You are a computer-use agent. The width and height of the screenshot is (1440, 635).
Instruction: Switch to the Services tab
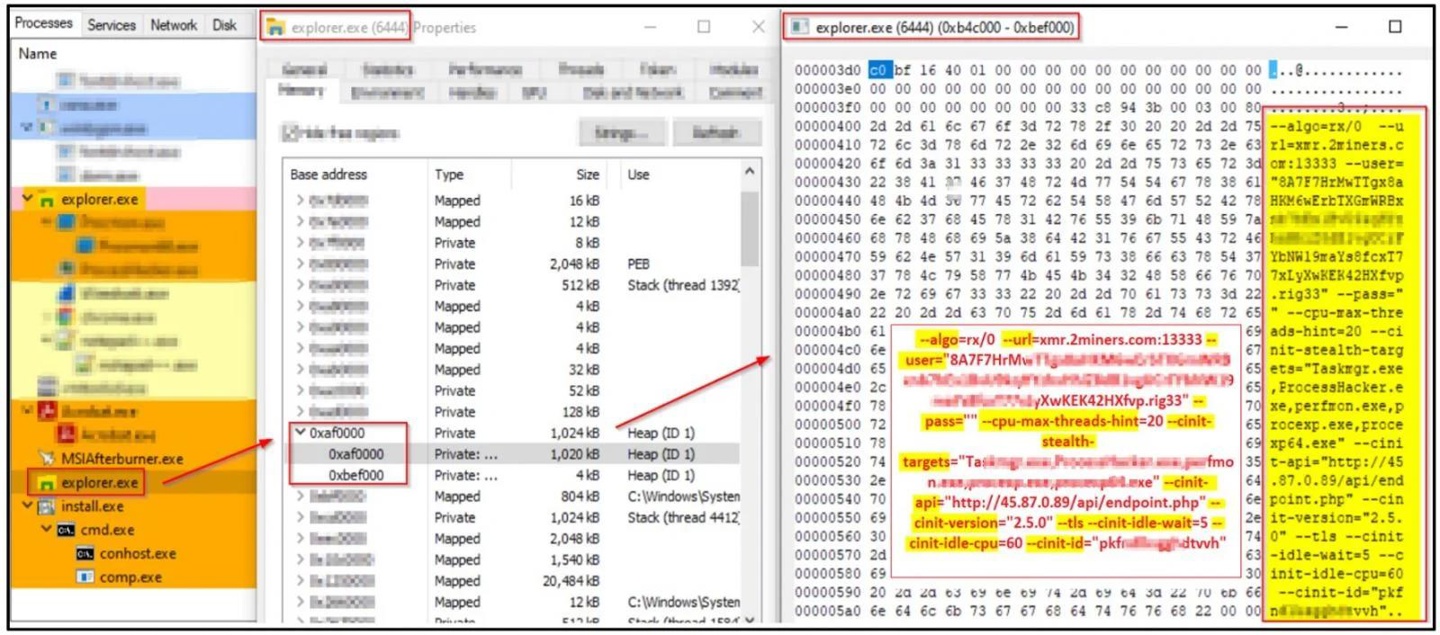click(111, 25)
